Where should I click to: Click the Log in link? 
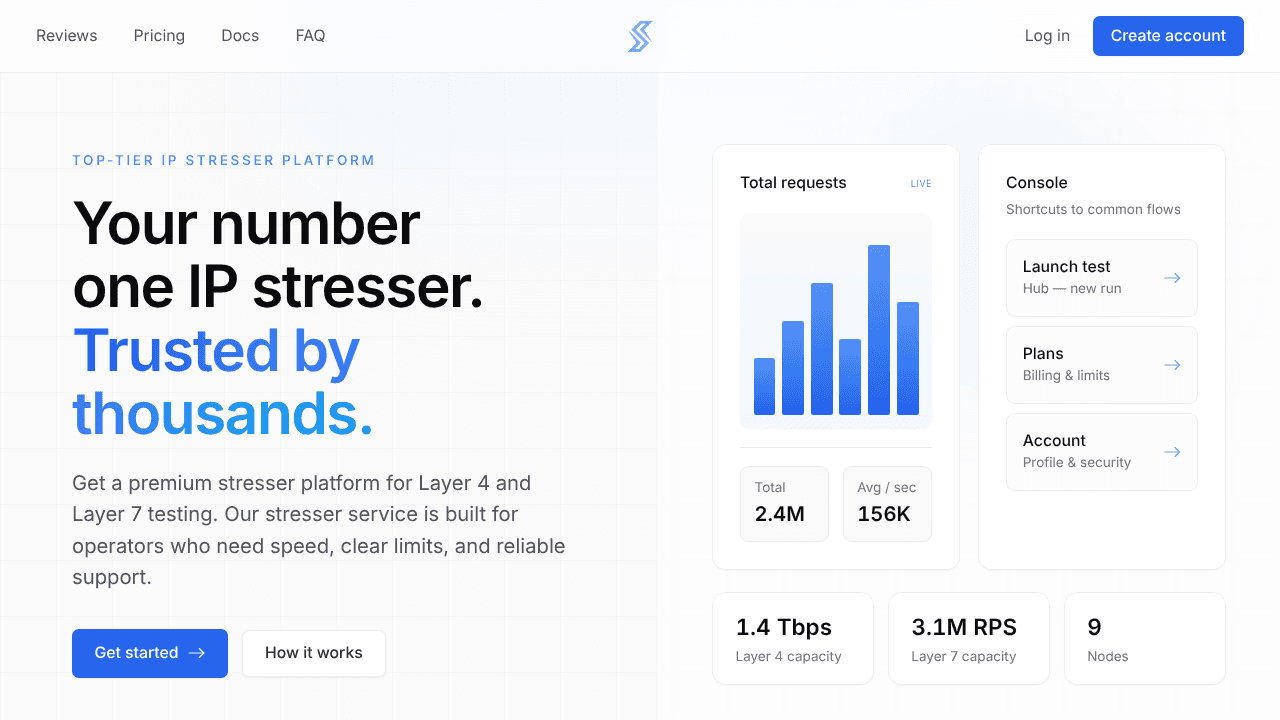[x=1047, y=36]
